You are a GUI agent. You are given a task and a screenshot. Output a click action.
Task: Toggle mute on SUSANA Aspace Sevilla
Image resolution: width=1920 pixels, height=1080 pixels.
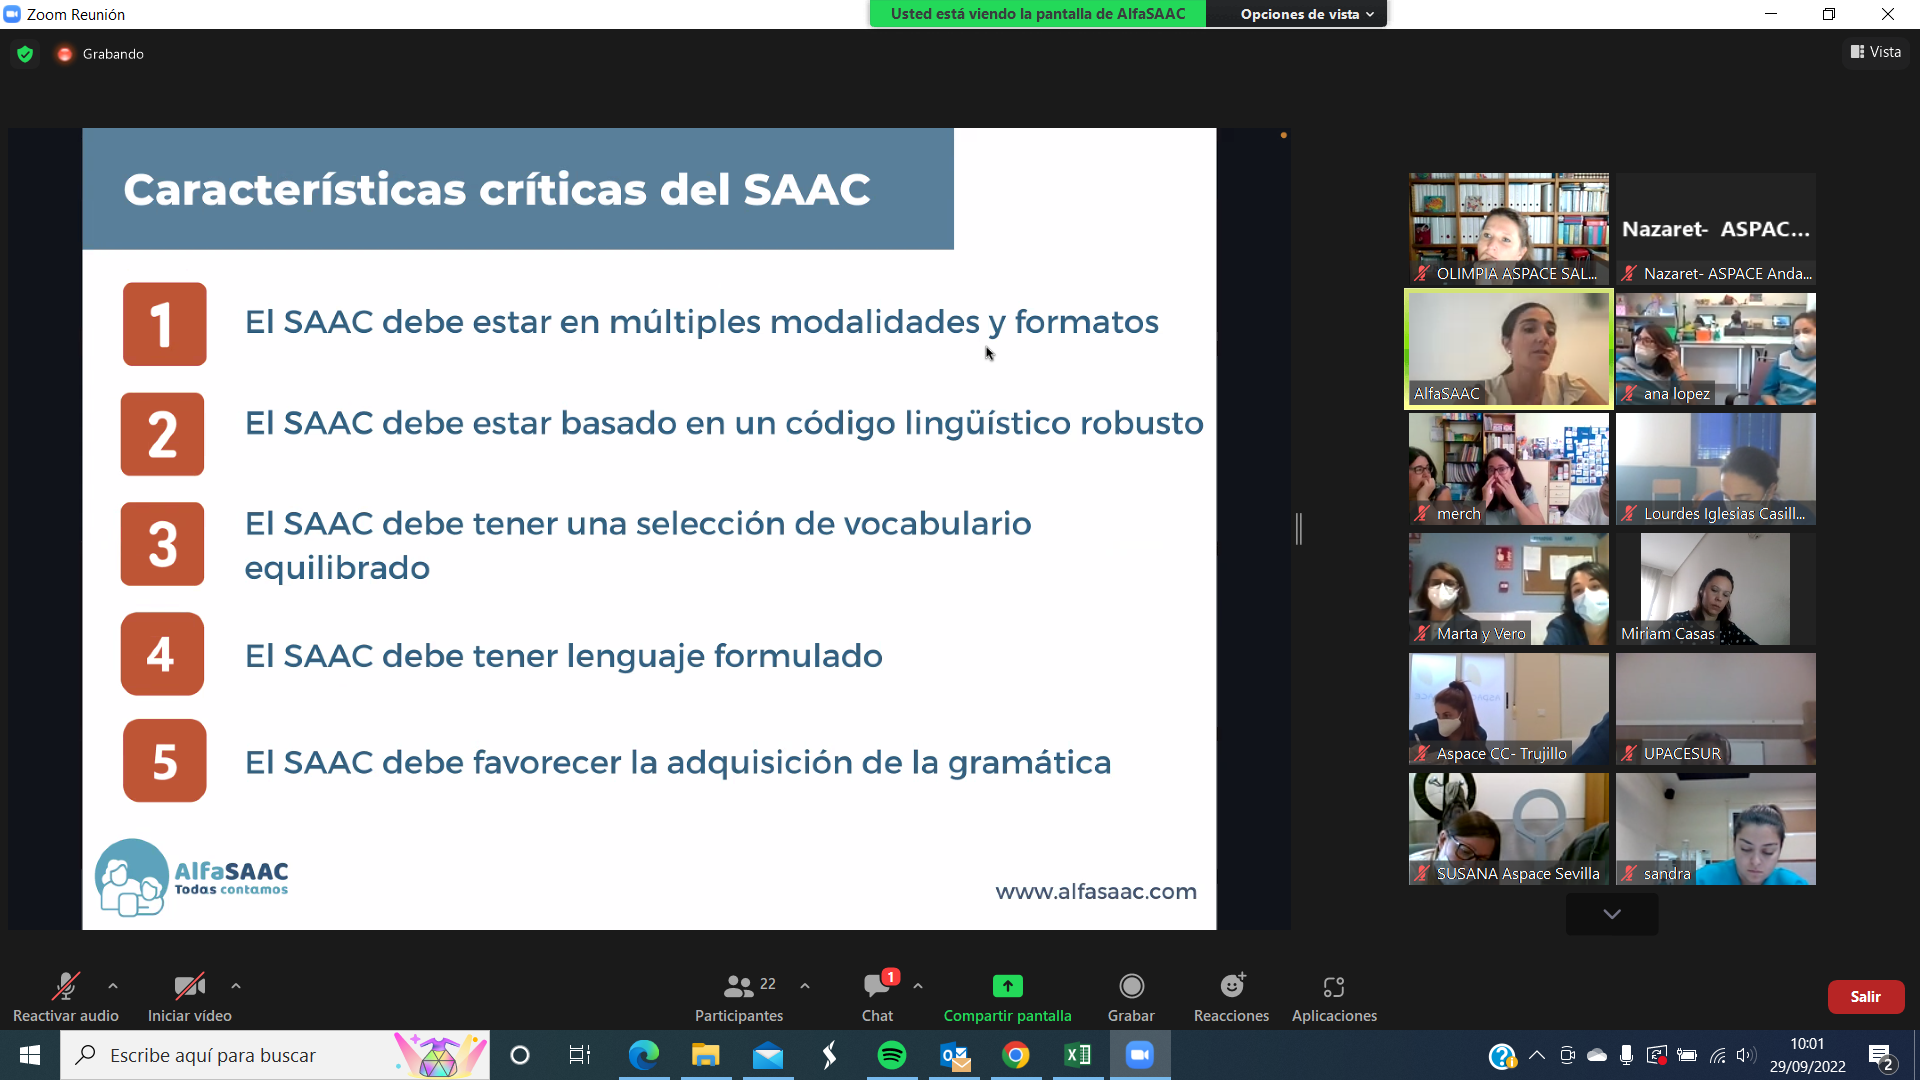point(1422,873)
